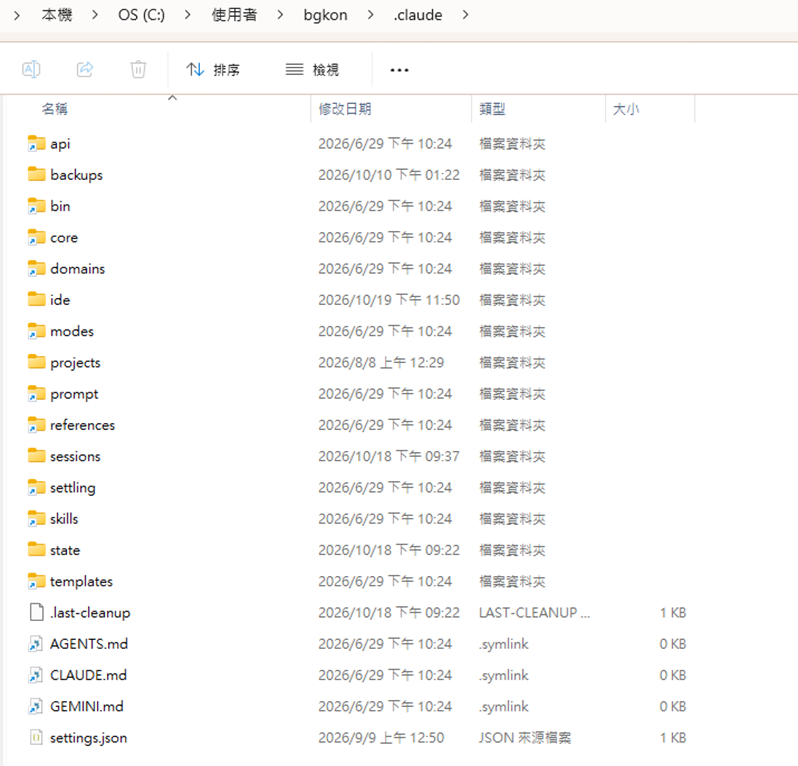Screen dimensions: 798x766
Task: Sort by the 類型 column header
Action: [492, 109]
